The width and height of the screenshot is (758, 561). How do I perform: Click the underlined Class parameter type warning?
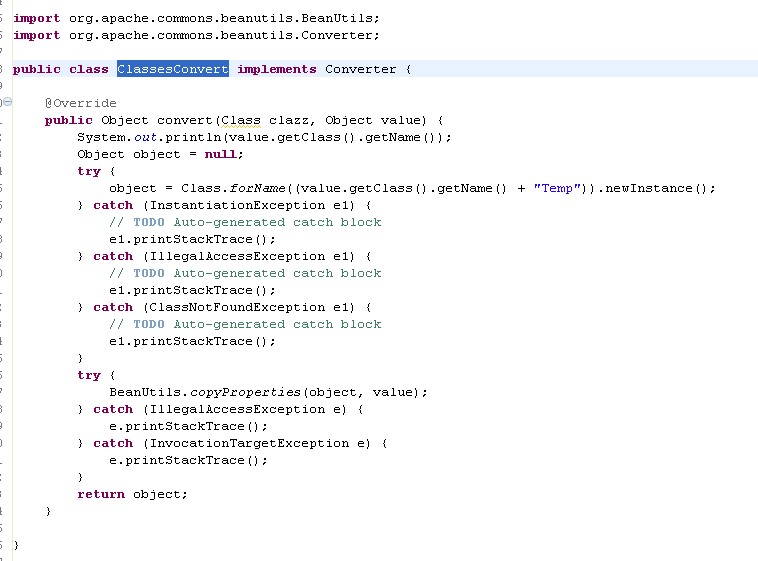point(241,120)
